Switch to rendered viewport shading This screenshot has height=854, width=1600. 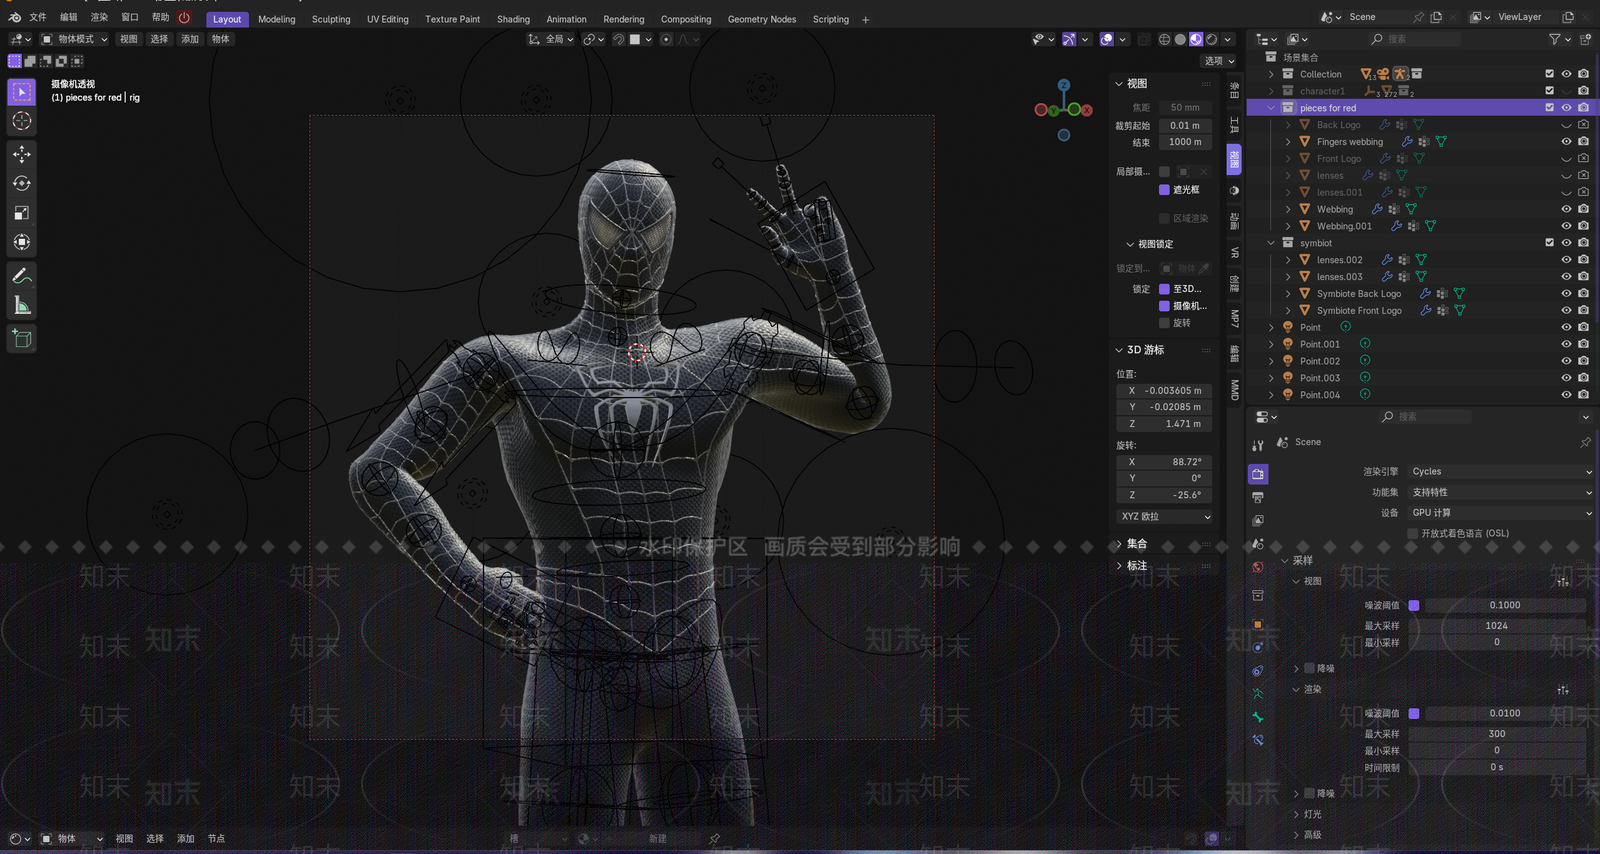[x=1212, y=39]
